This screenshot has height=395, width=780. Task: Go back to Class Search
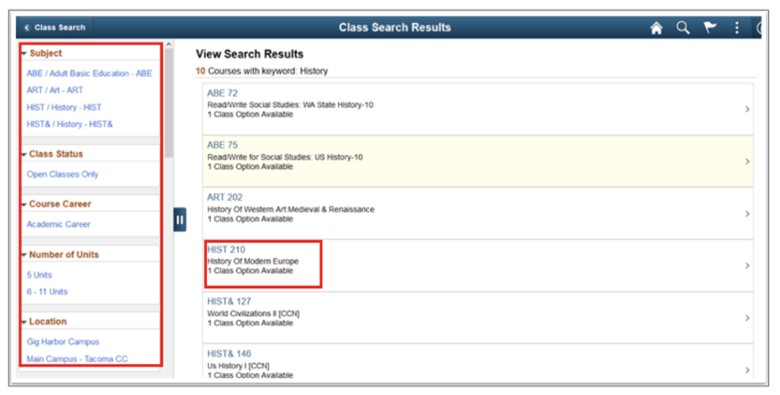point(55,28)
